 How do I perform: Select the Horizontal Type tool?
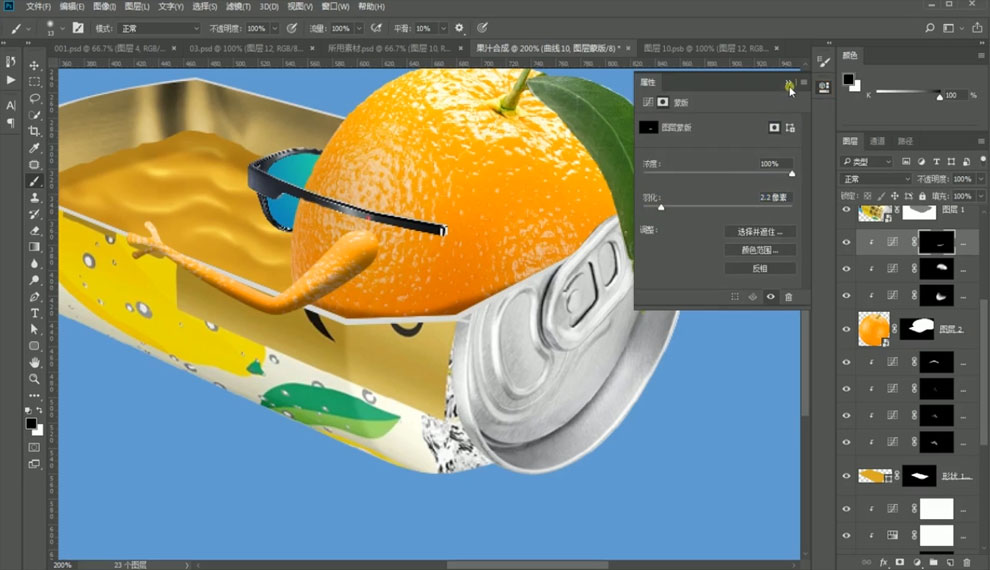pyautogui.click(x=34, y=313)
